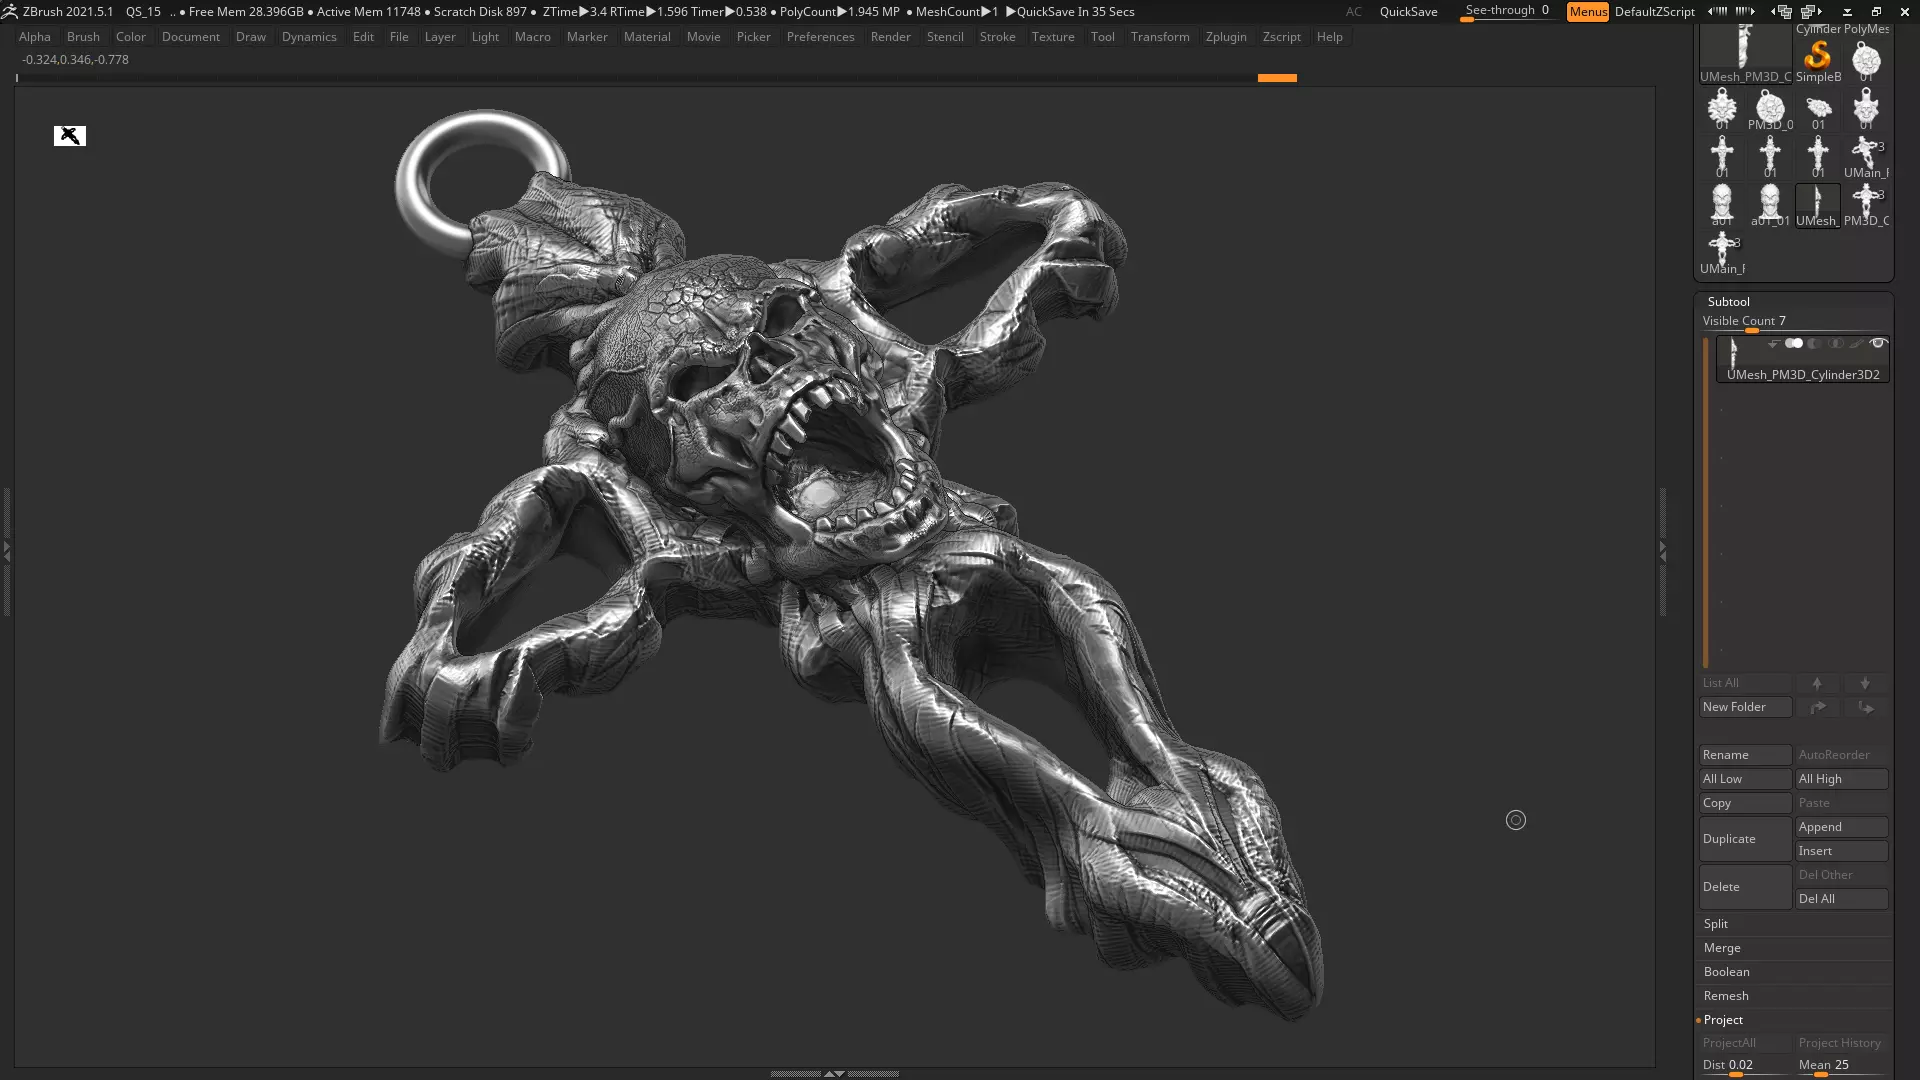Collapse the Project subpalette

pyautogui.click(x=1723, y=1020)
